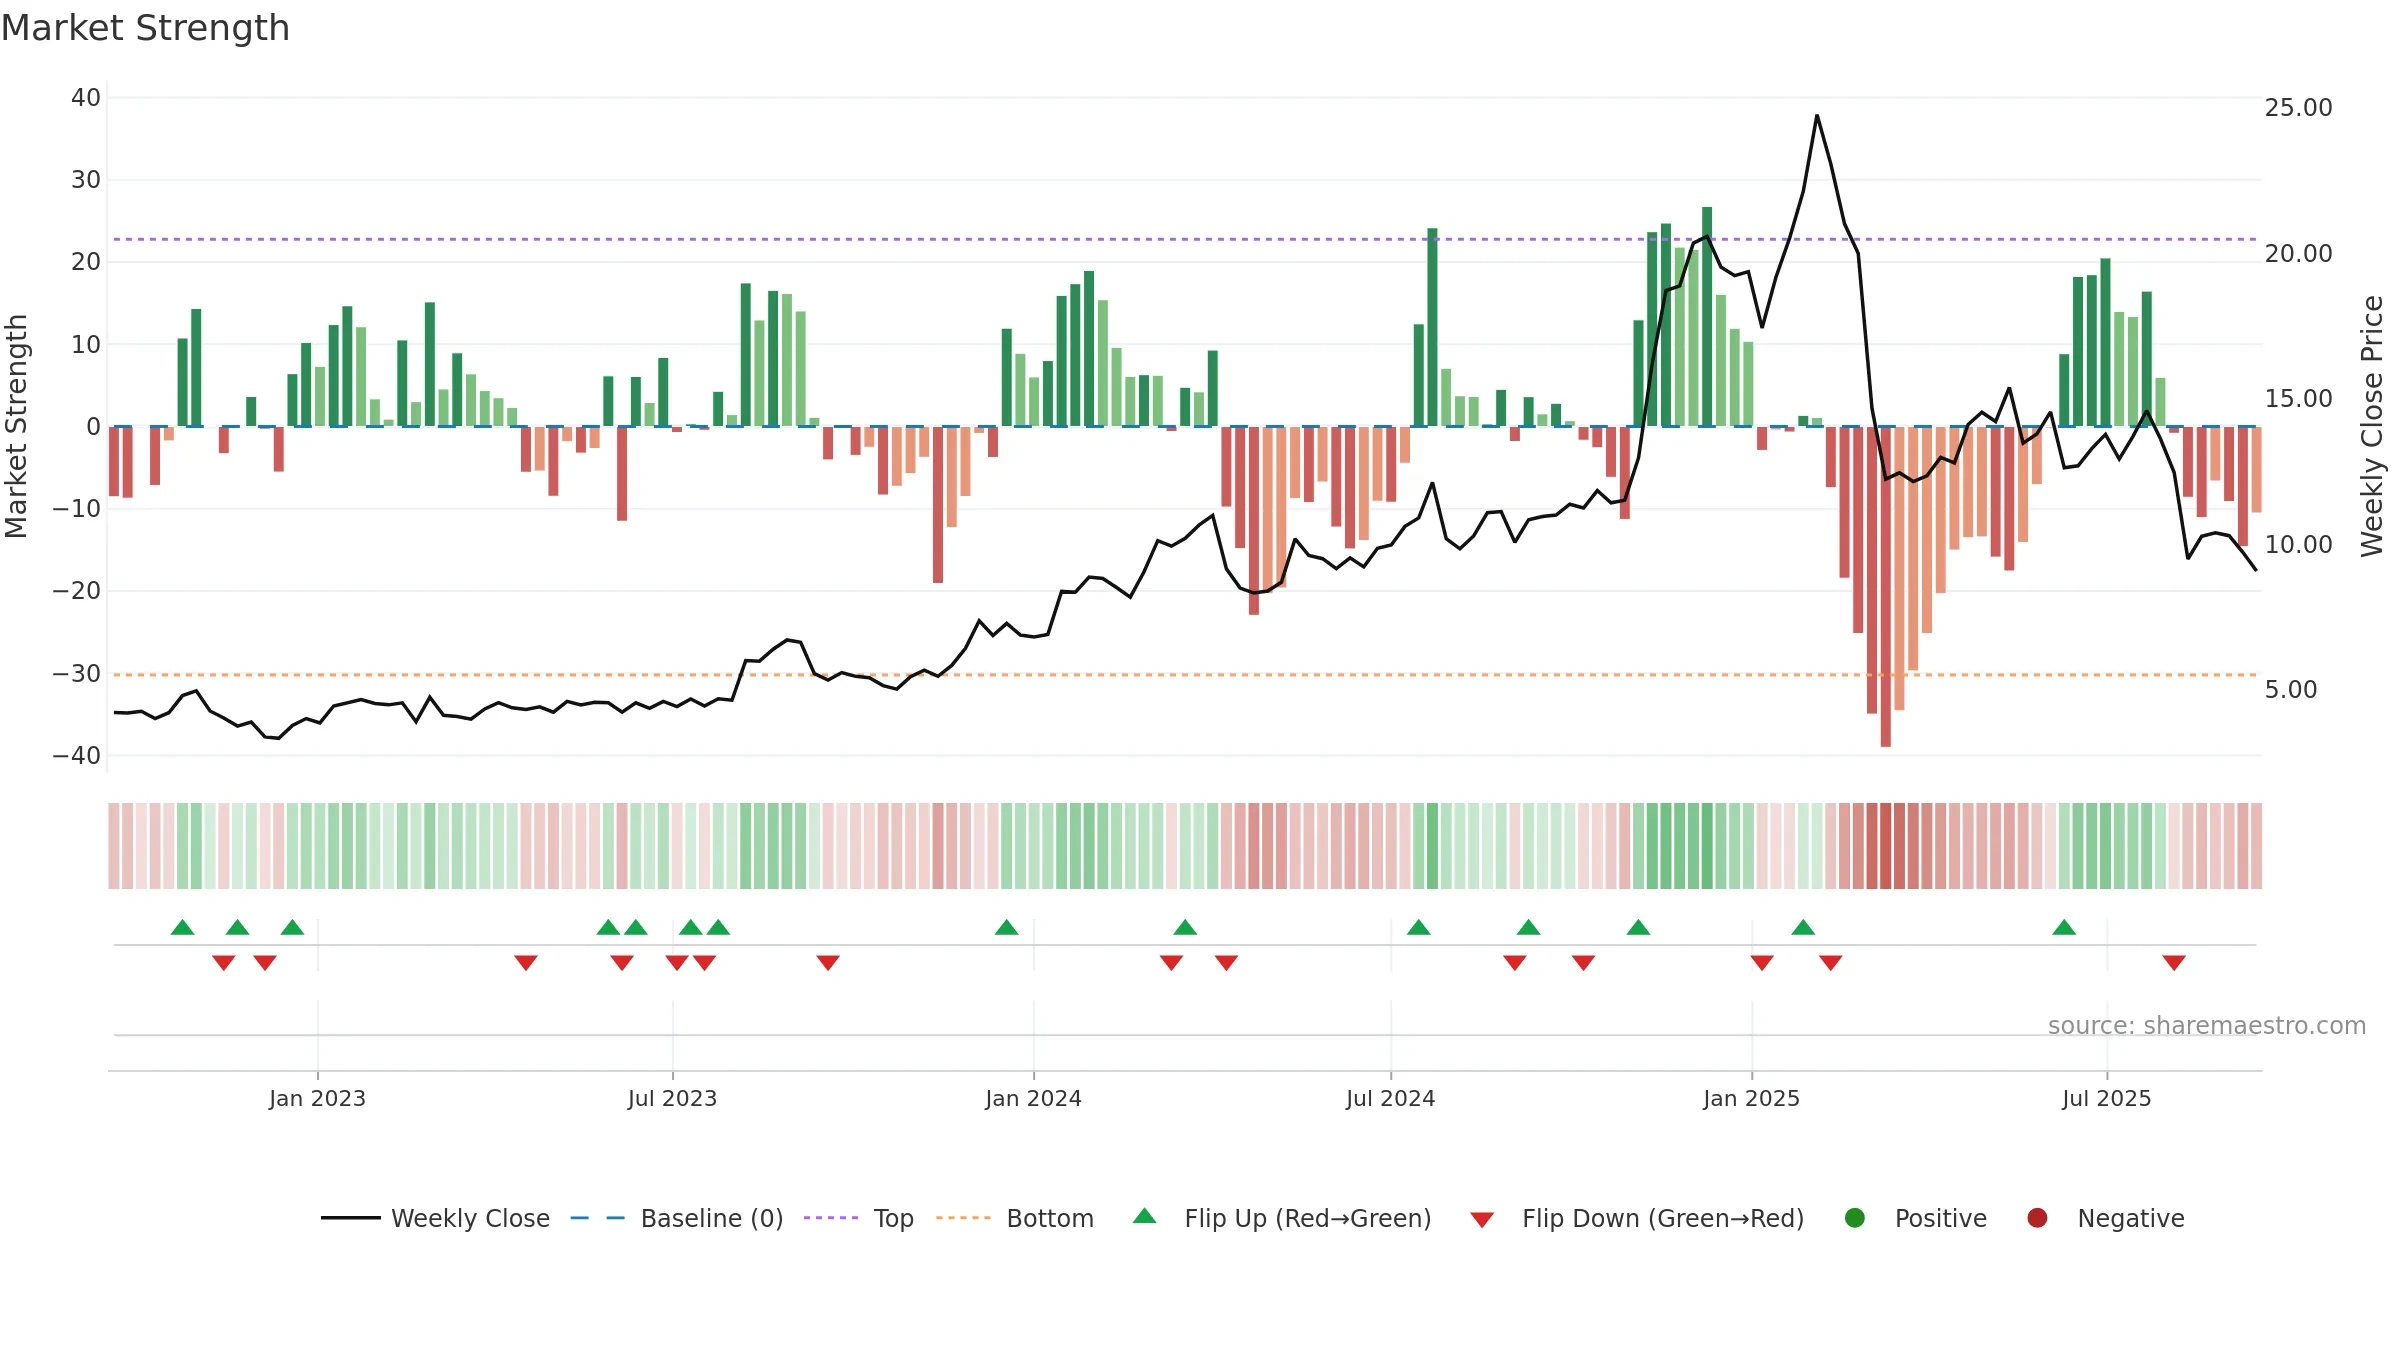Click the deepest red strength bar near −39
Image resolution: width=2400 pixels, height=1350 pixels.
(x=1885, y=587)
